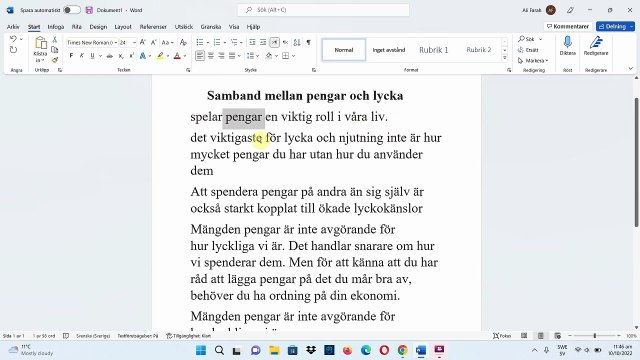Image resolution: width=640 pixels, height=360 pixels.
Task: Cut selection with the scissors icon
Action: click(55, 40)
